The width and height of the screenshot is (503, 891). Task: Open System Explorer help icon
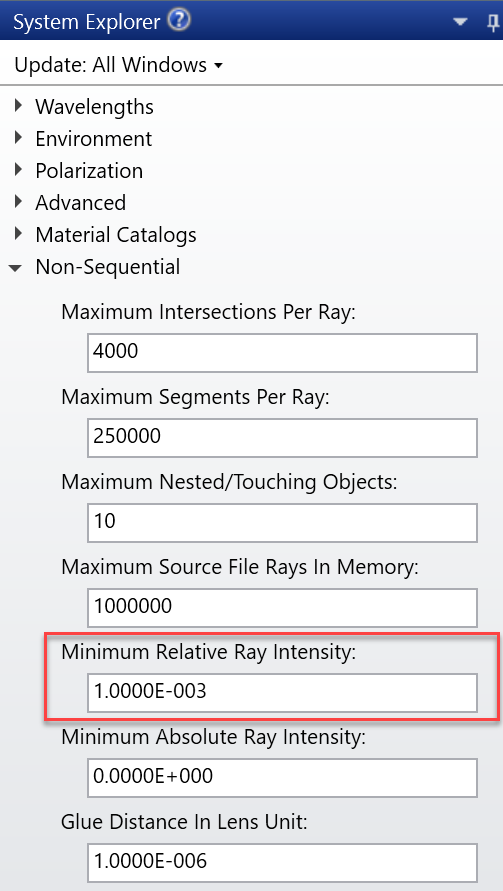point(180,21)
